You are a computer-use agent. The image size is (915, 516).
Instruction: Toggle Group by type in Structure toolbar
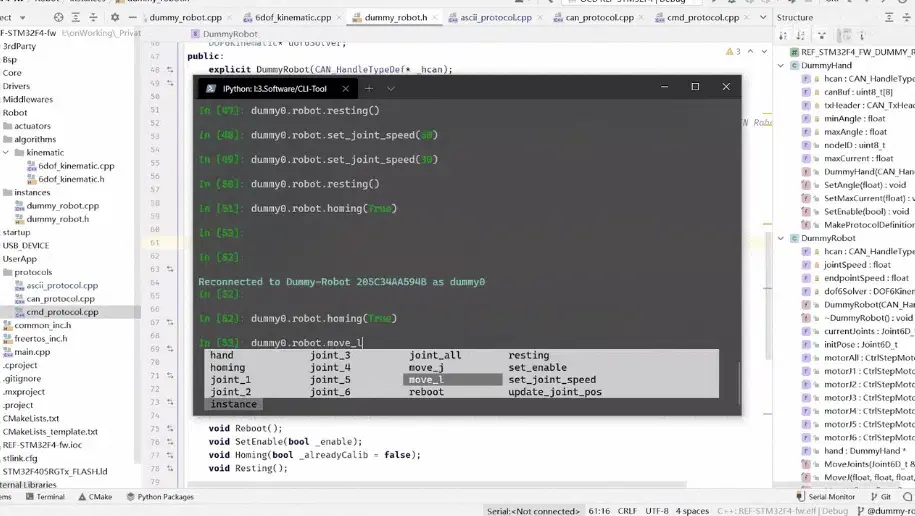pos(822,36)
